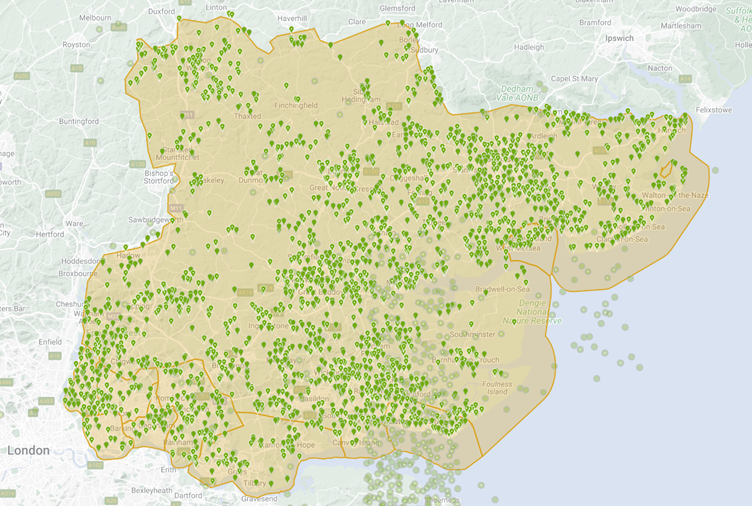Click the A102 road shield
Viewport: 752px width, 506px height.
coord(95,465)
